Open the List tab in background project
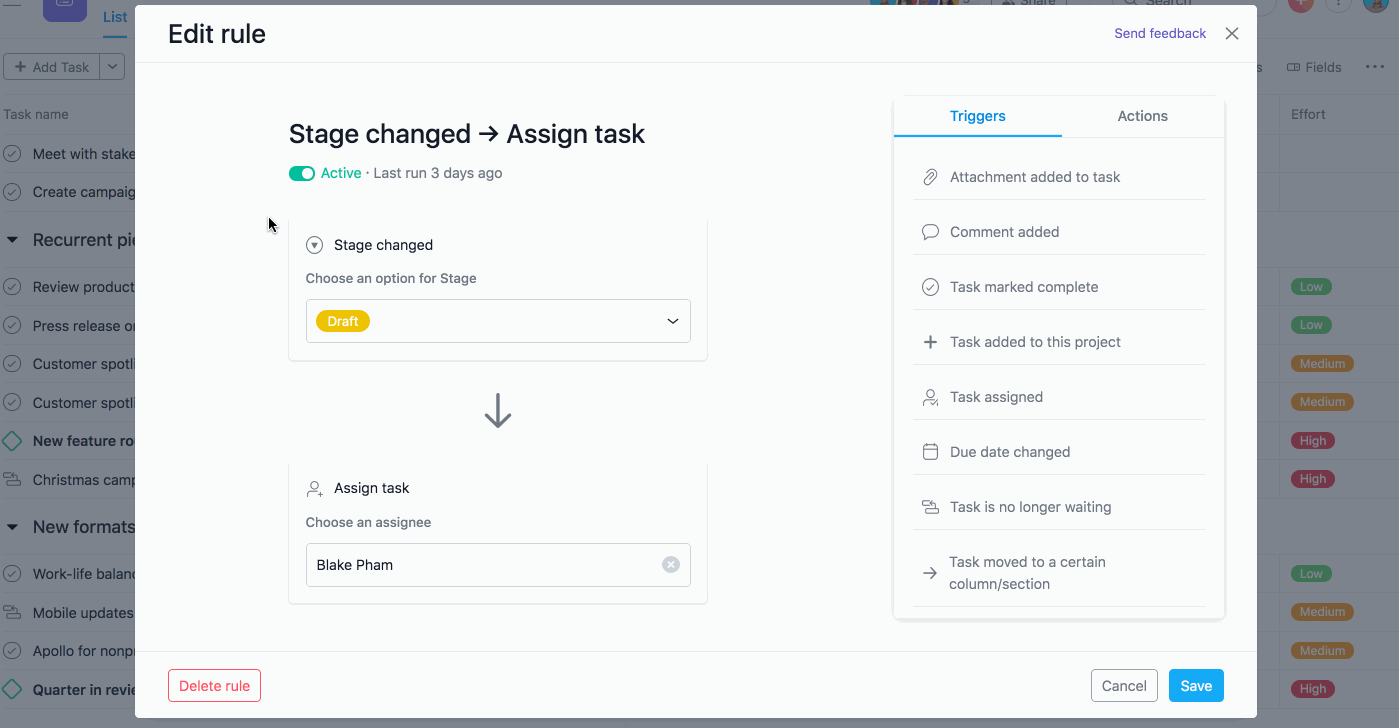The height and width of the screenshot is (728, 1399). [115, 17]
